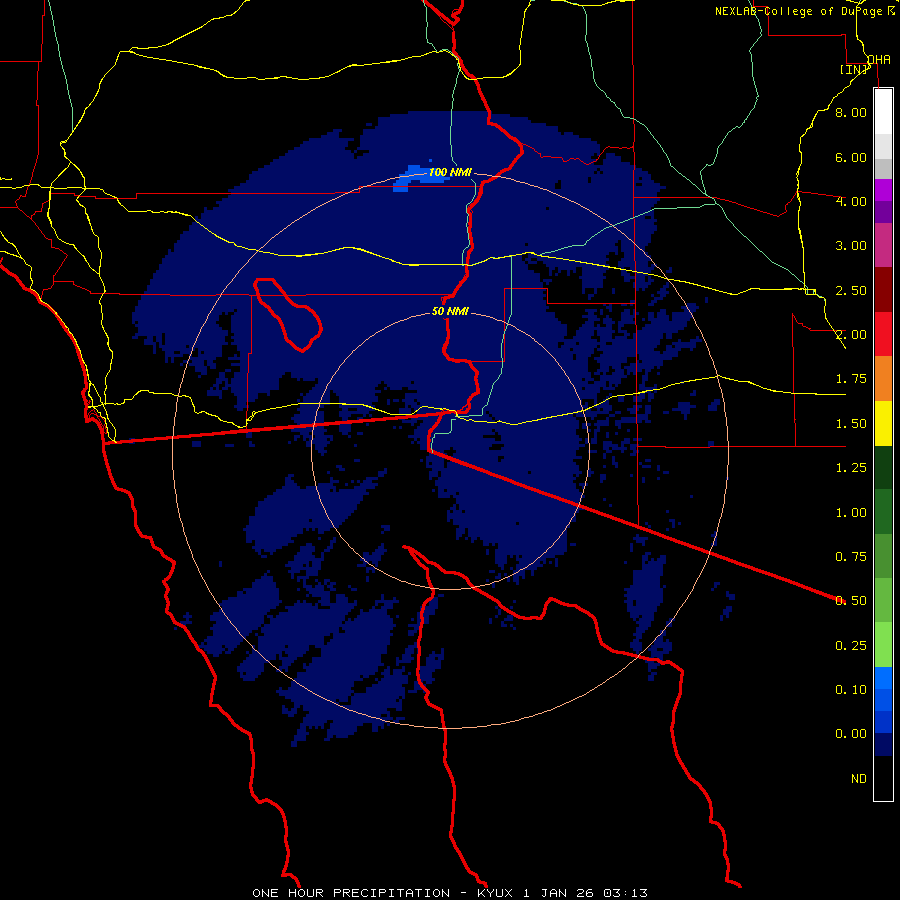Click the 6.00 legend value

pyautogui.click(x=851, y=157)
